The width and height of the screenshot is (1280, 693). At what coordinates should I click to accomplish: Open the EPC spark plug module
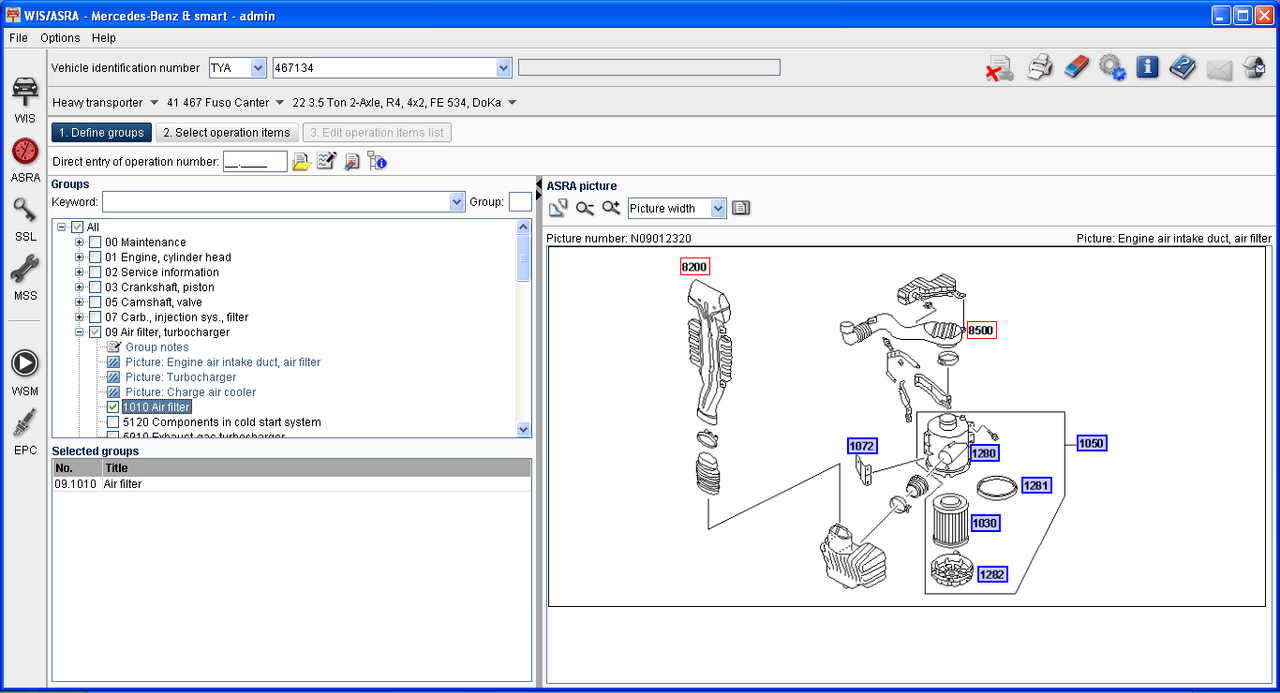coord(24,432)
